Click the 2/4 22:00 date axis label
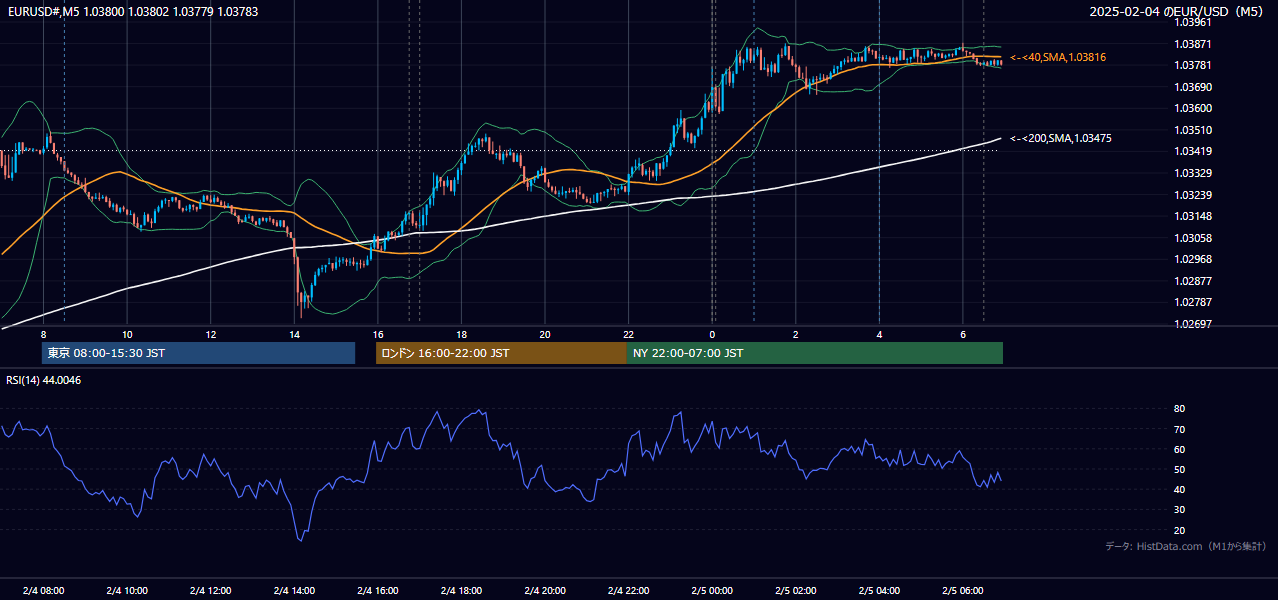Screen dimensions: 1278x600 (x=628, y=590)
